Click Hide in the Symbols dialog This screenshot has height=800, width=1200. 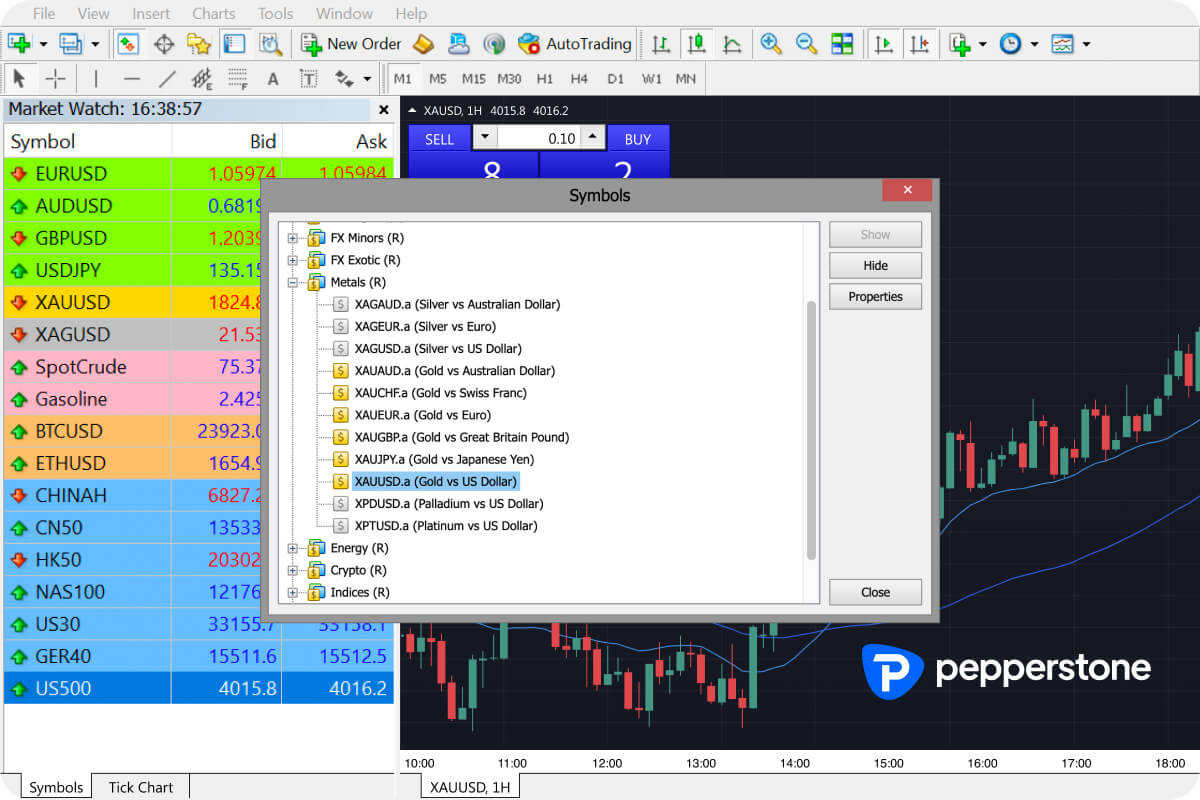(875, 265)
